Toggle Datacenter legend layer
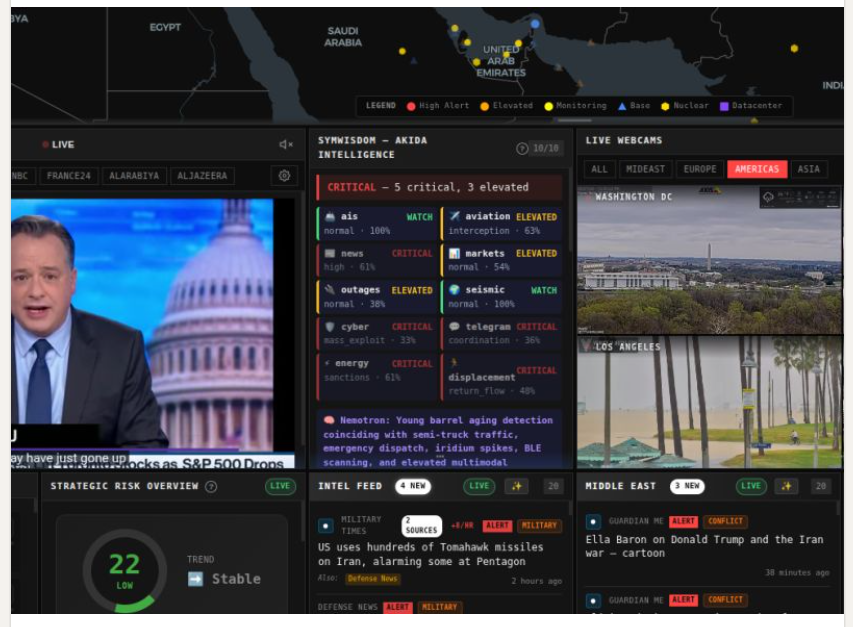This screenshot has height=627, width=853. coord(751,106)
